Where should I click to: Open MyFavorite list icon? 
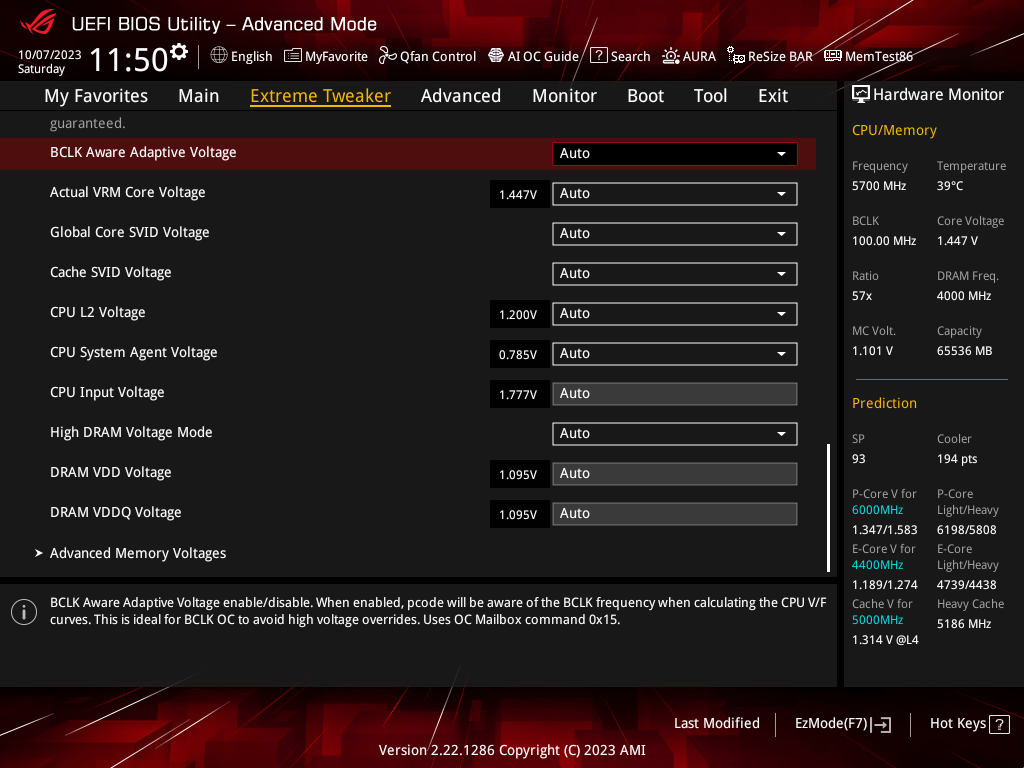(x=293, y=56)
